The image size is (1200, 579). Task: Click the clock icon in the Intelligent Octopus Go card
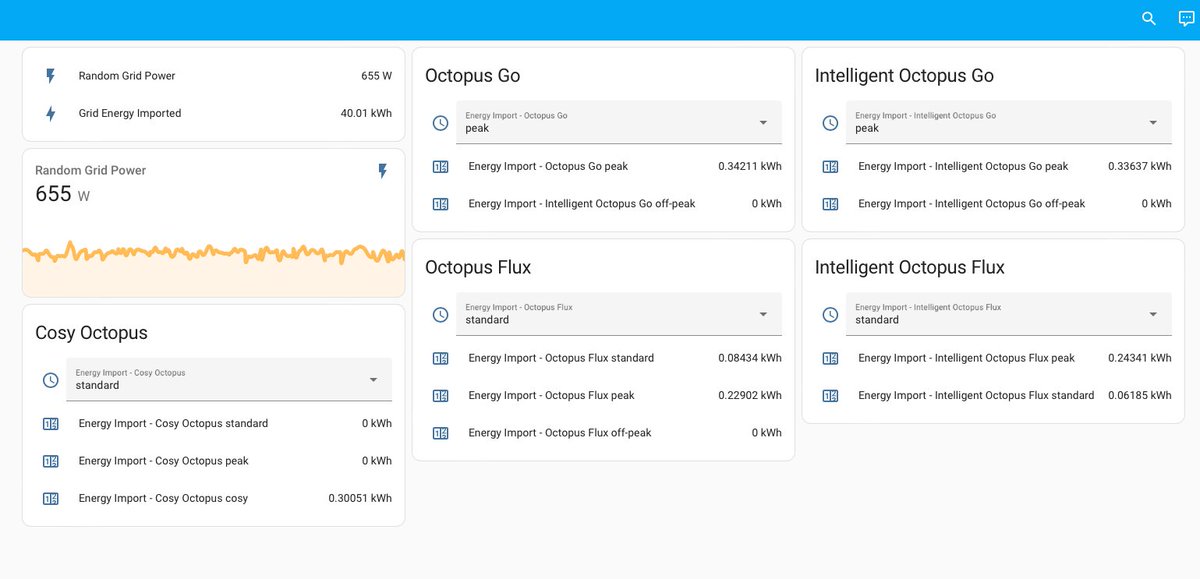[x=831, y=123]
